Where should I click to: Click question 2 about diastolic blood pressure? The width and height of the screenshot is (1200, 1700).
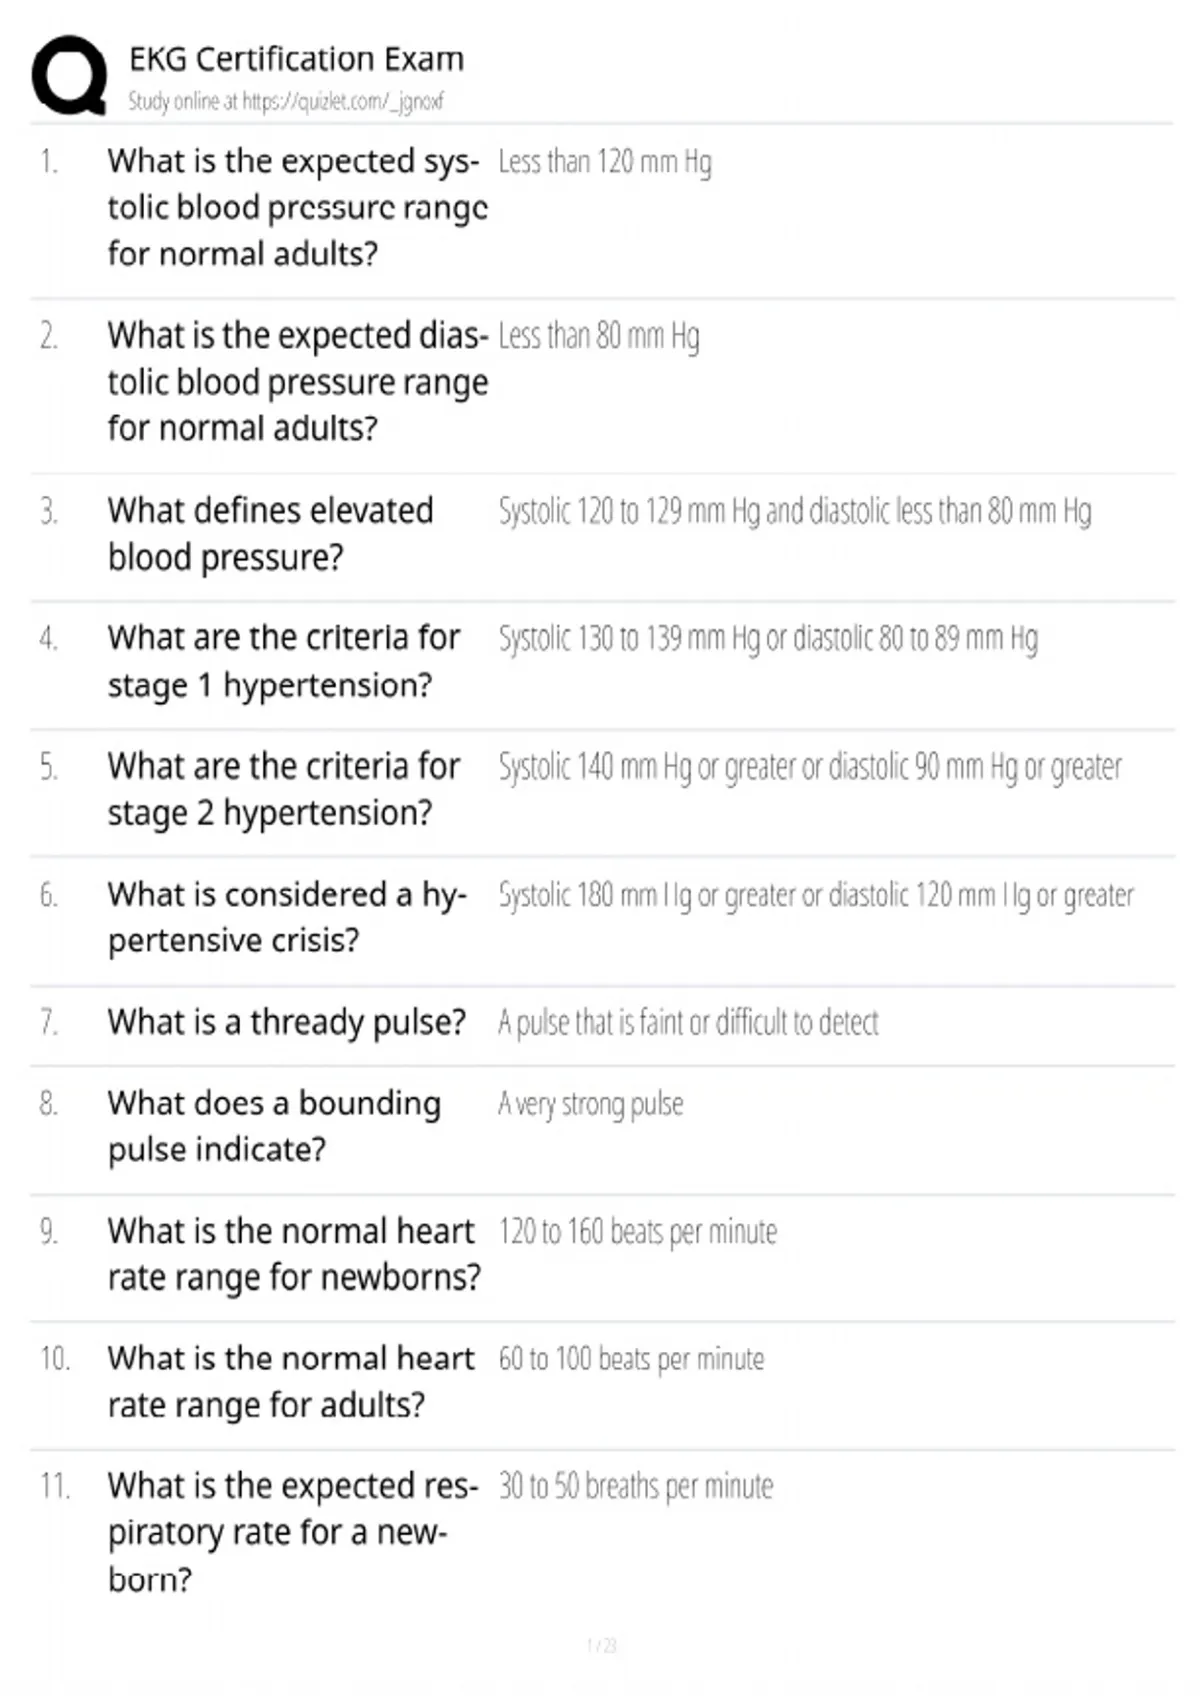(298, 381)
